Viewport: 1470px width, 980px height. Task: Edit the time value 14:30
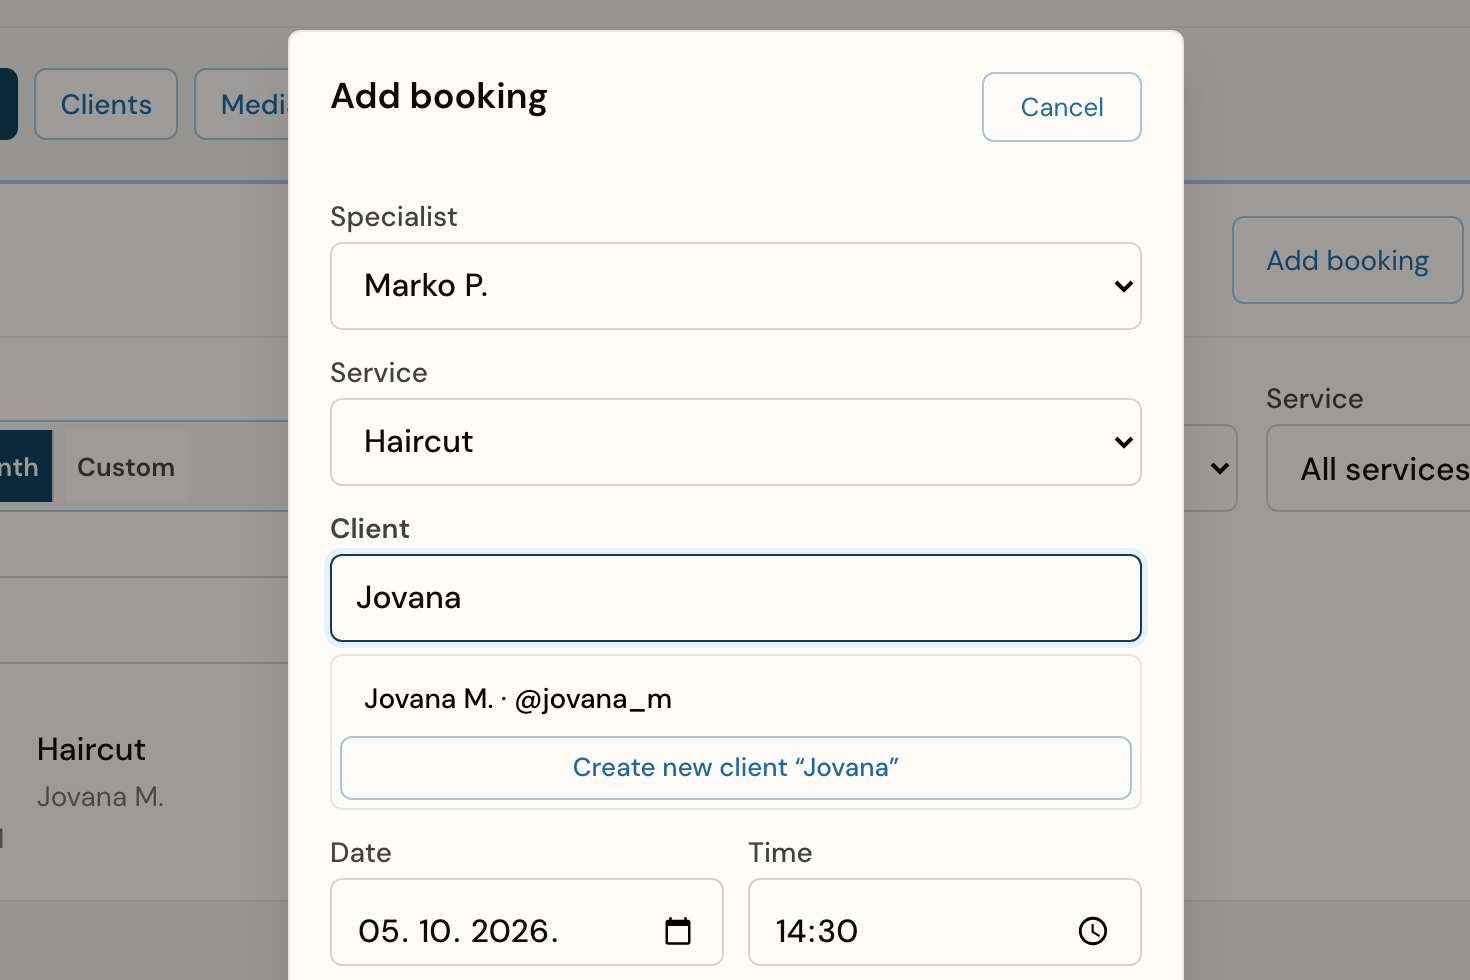click(817, 931)
